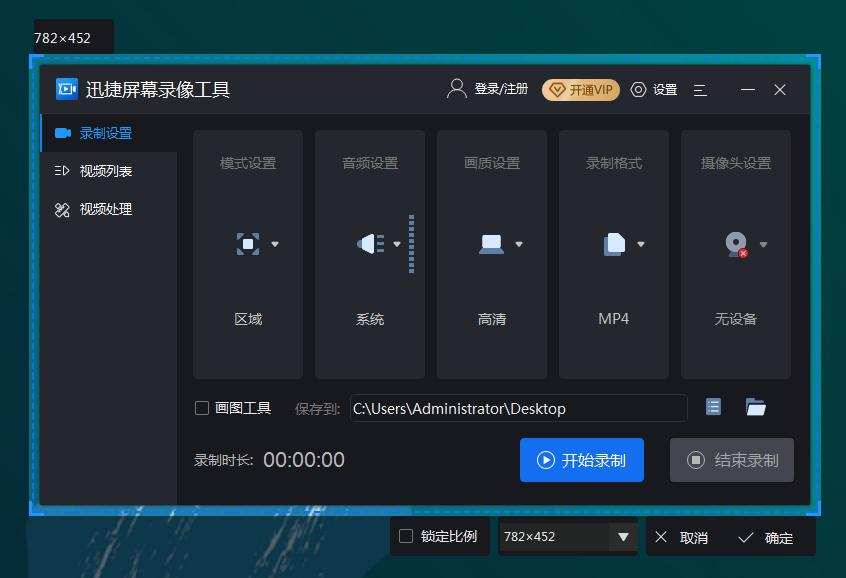Click the region mode icon under 模式设置
This screenshot has height=578, width=846.
[x=248, y=244]
